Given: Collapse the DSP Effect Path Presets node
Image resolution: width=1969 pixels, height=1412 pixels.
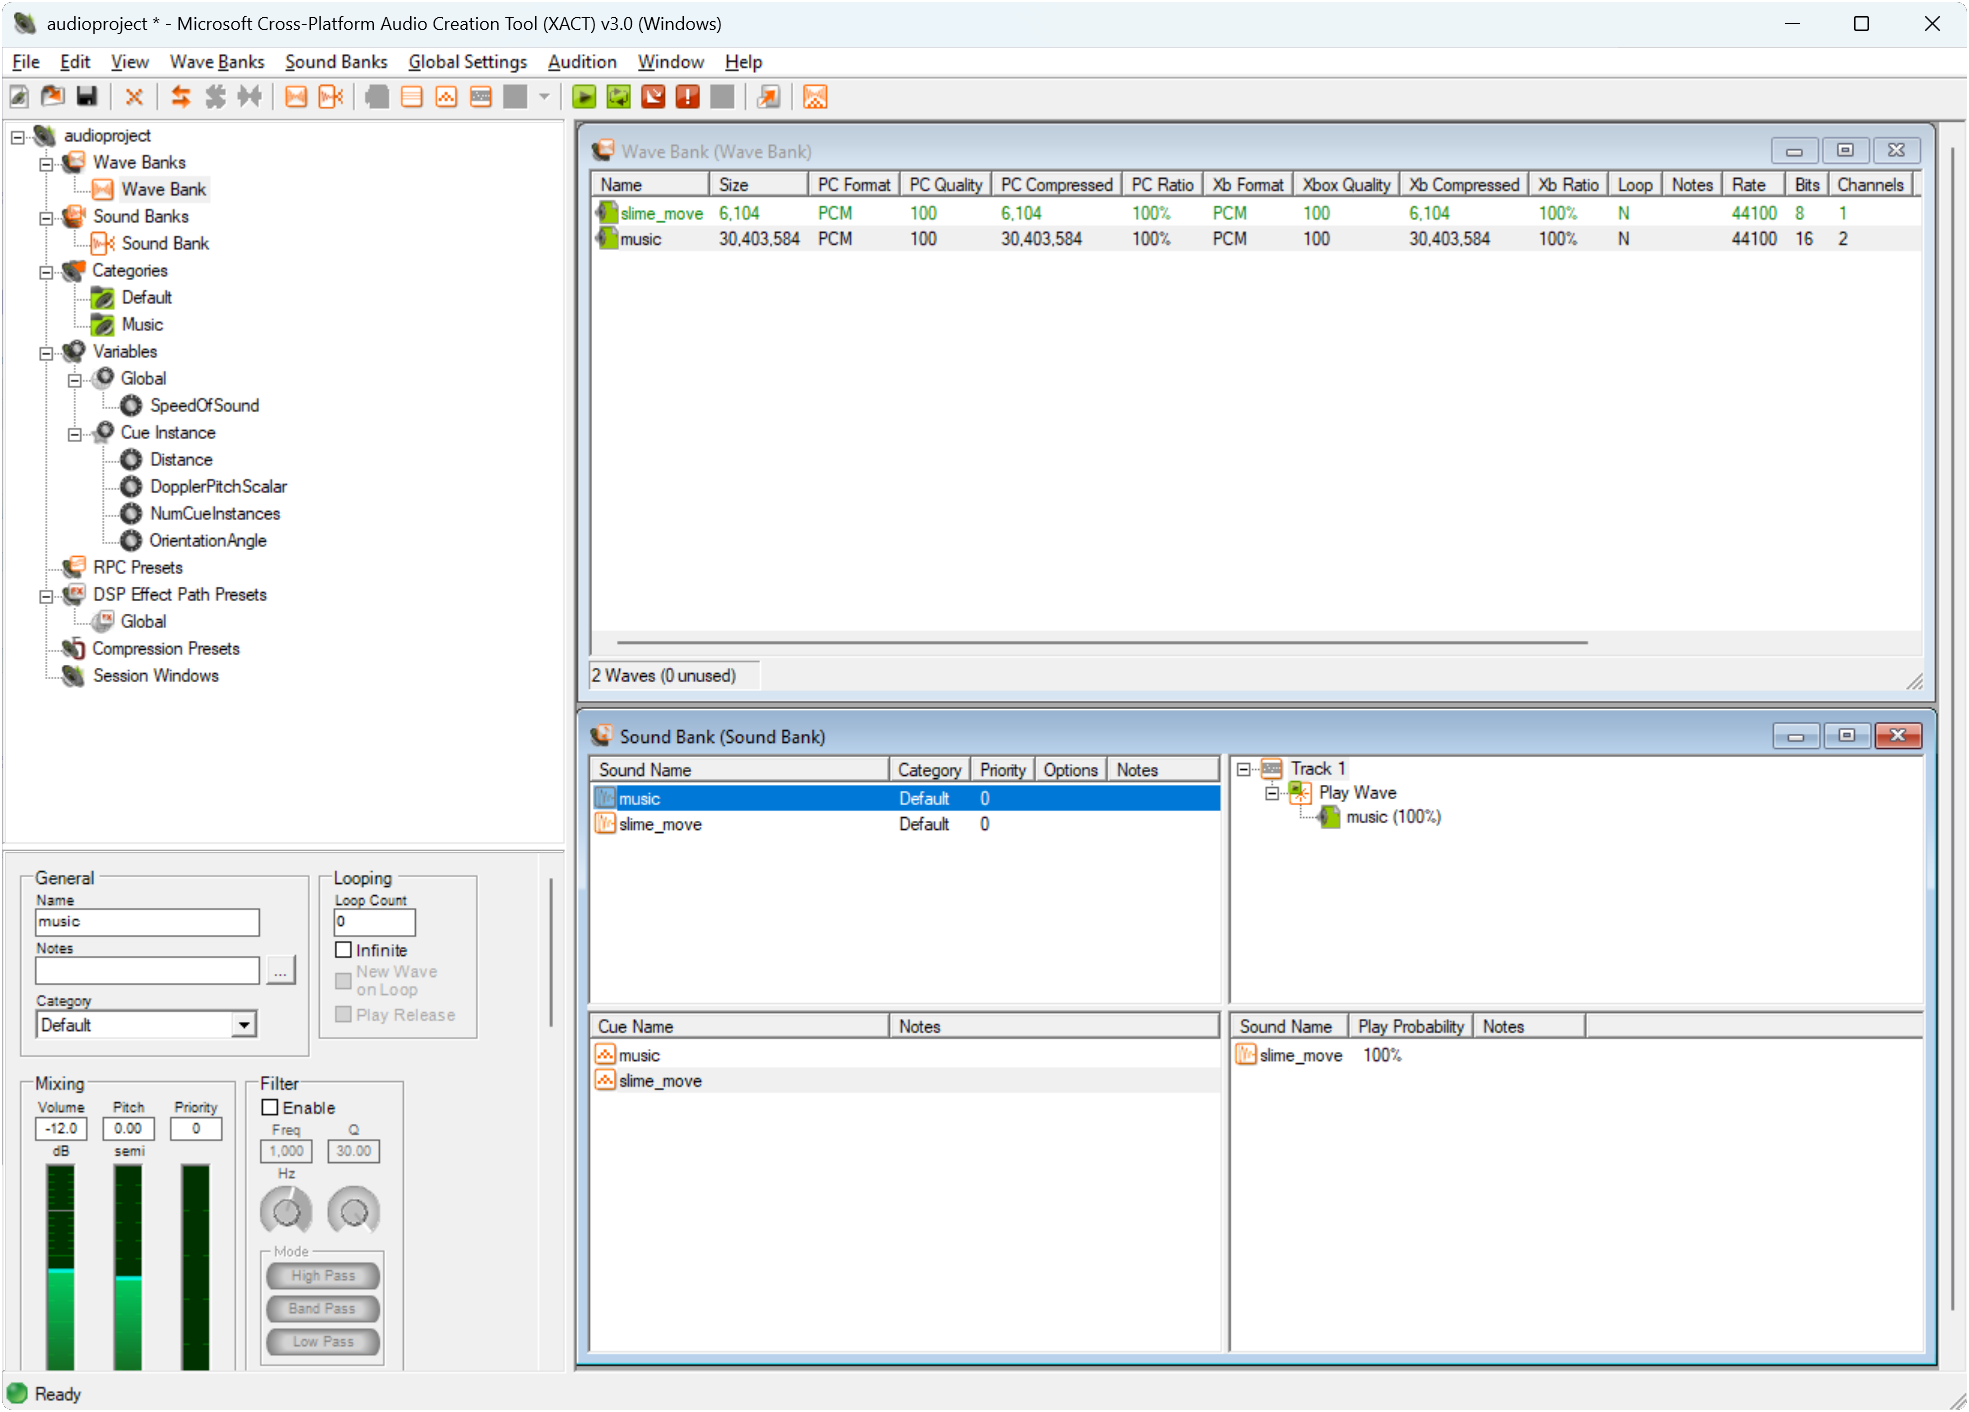Looking at the screenshot, I should click(x=46, y=596).
